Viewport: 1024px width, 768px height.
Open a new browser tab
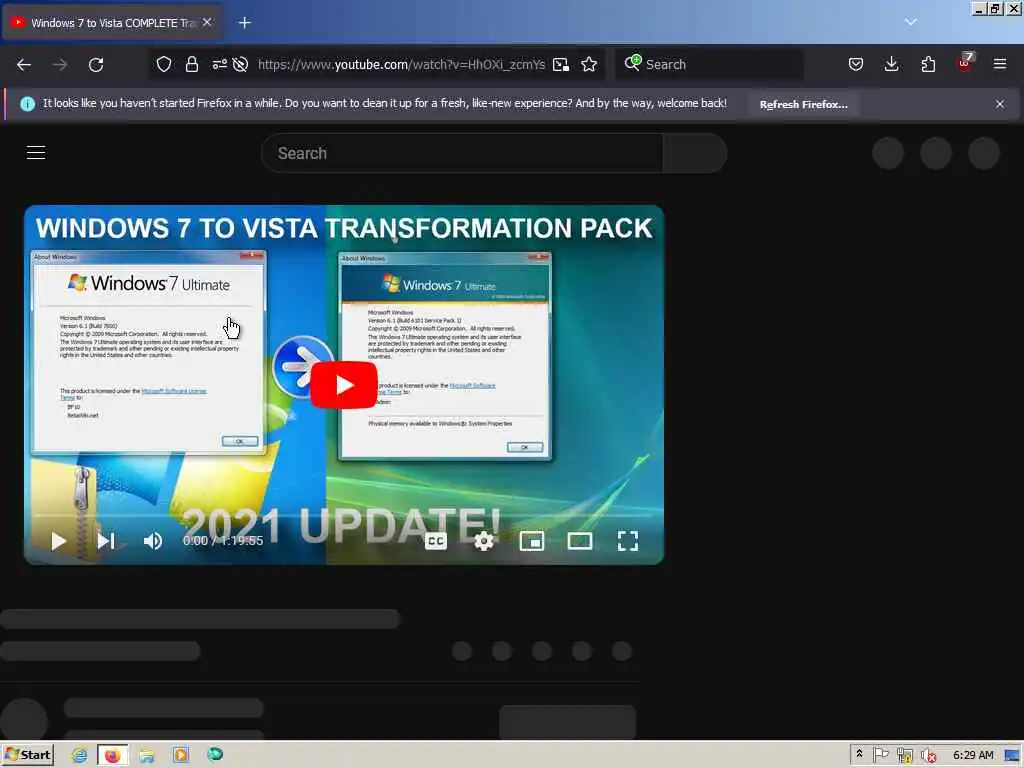click(x=244, y=23)
